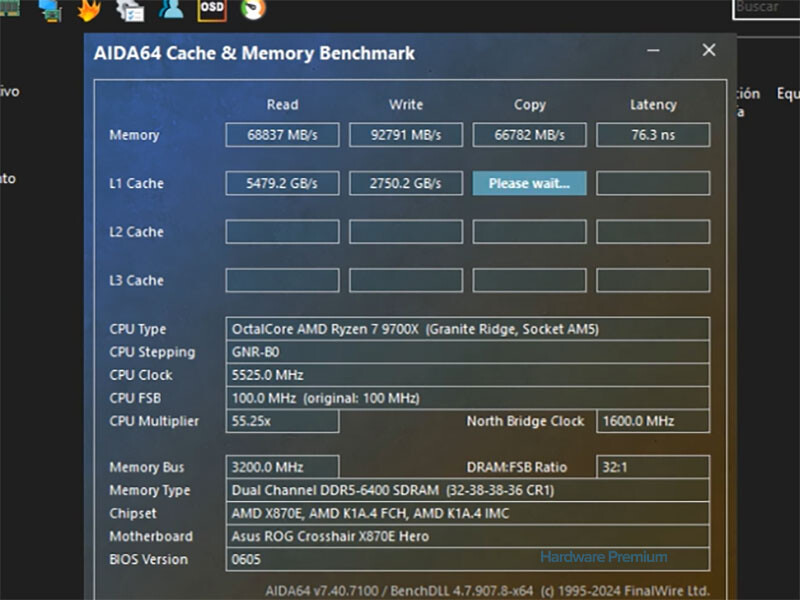Select the CPU Type value 'OctalCore AMD Ryzen 7 9700X'

[x=467, y=329]
